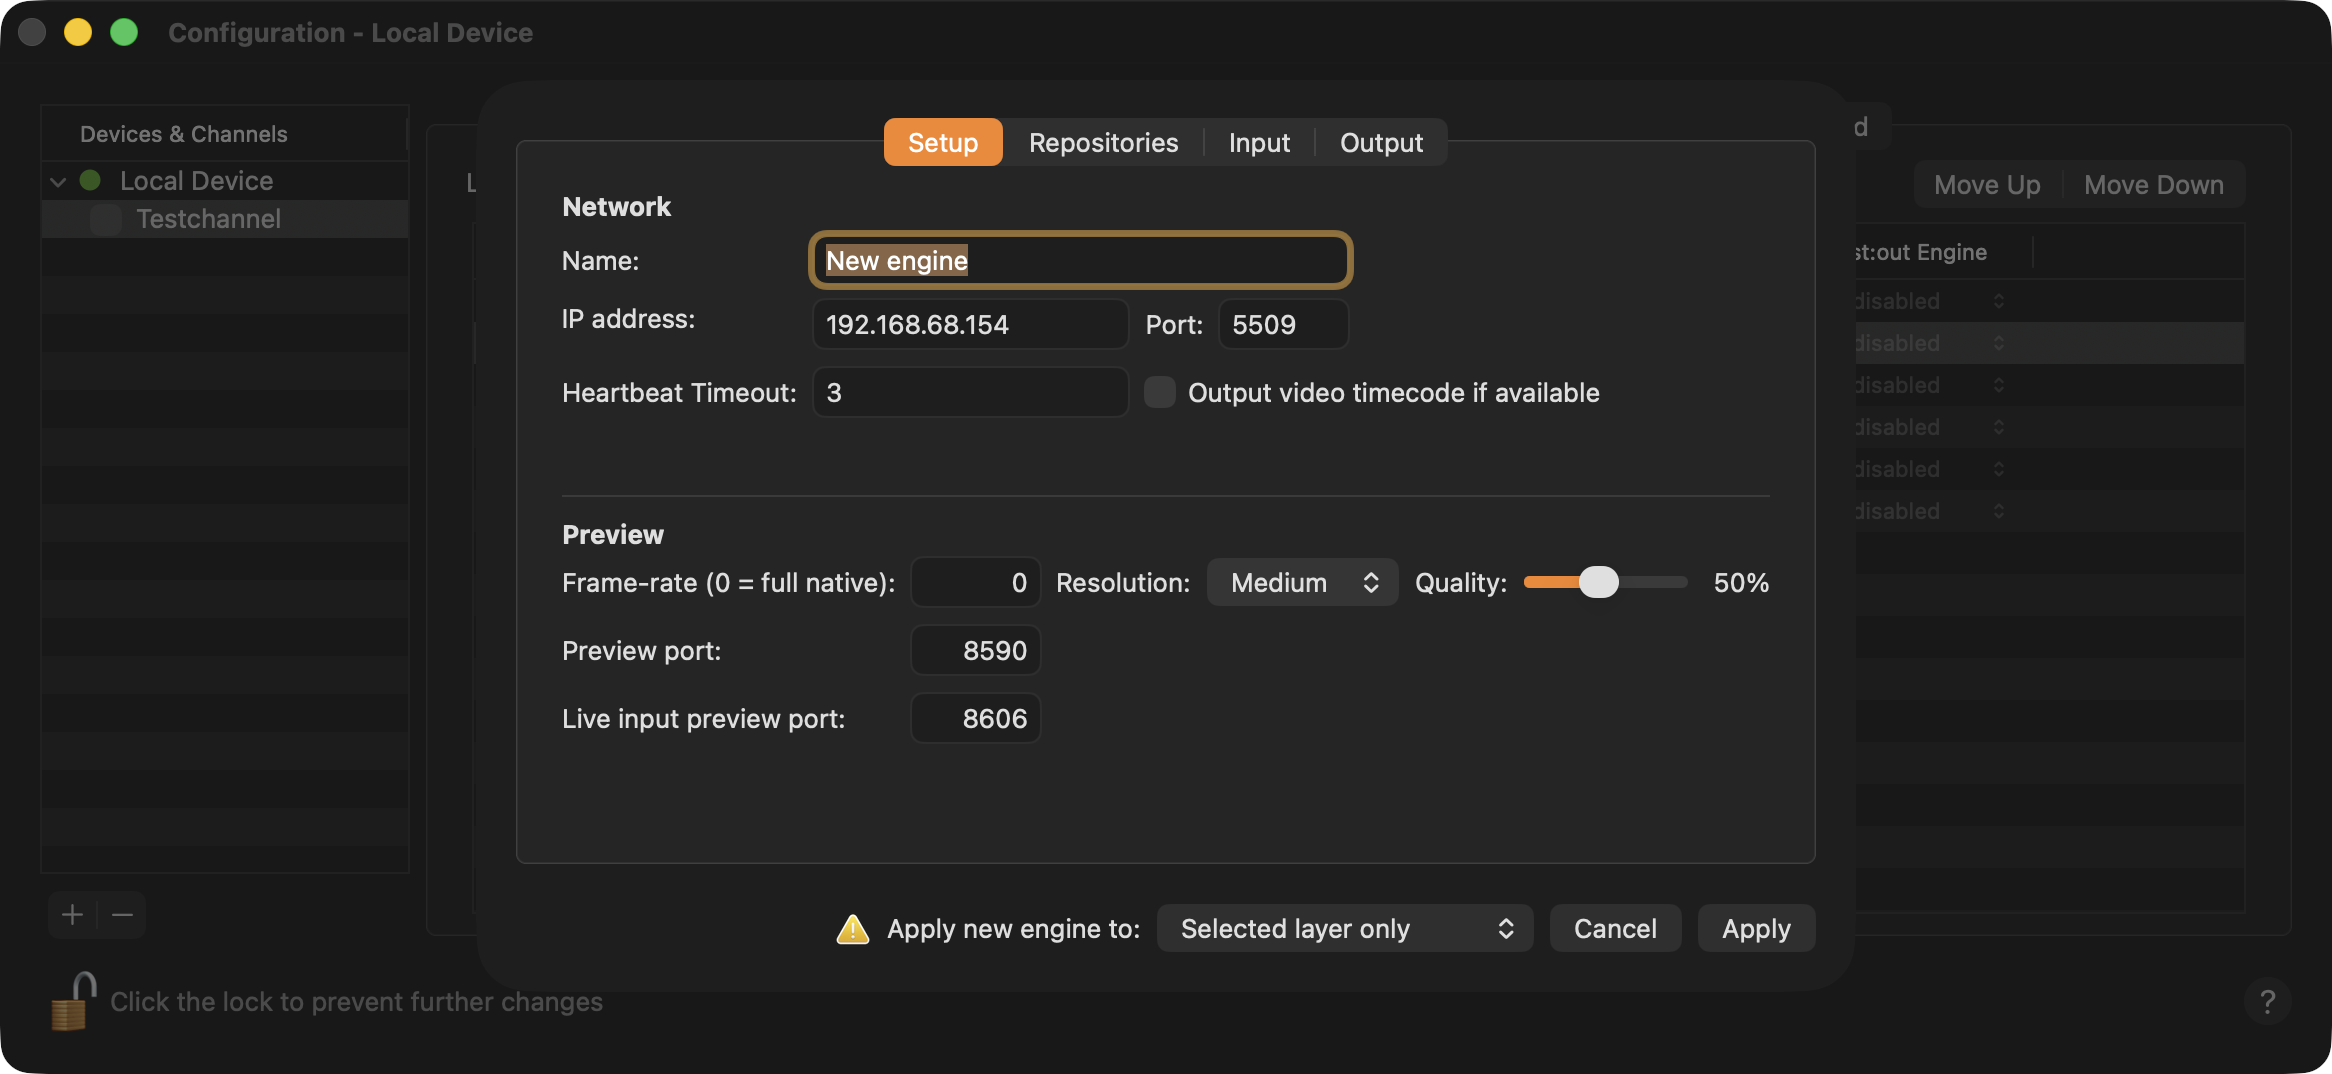Viewport: 2332px width, 1074px height.
Task: Toggle the Testchannel checkbox
Action: tap(106, 219)
